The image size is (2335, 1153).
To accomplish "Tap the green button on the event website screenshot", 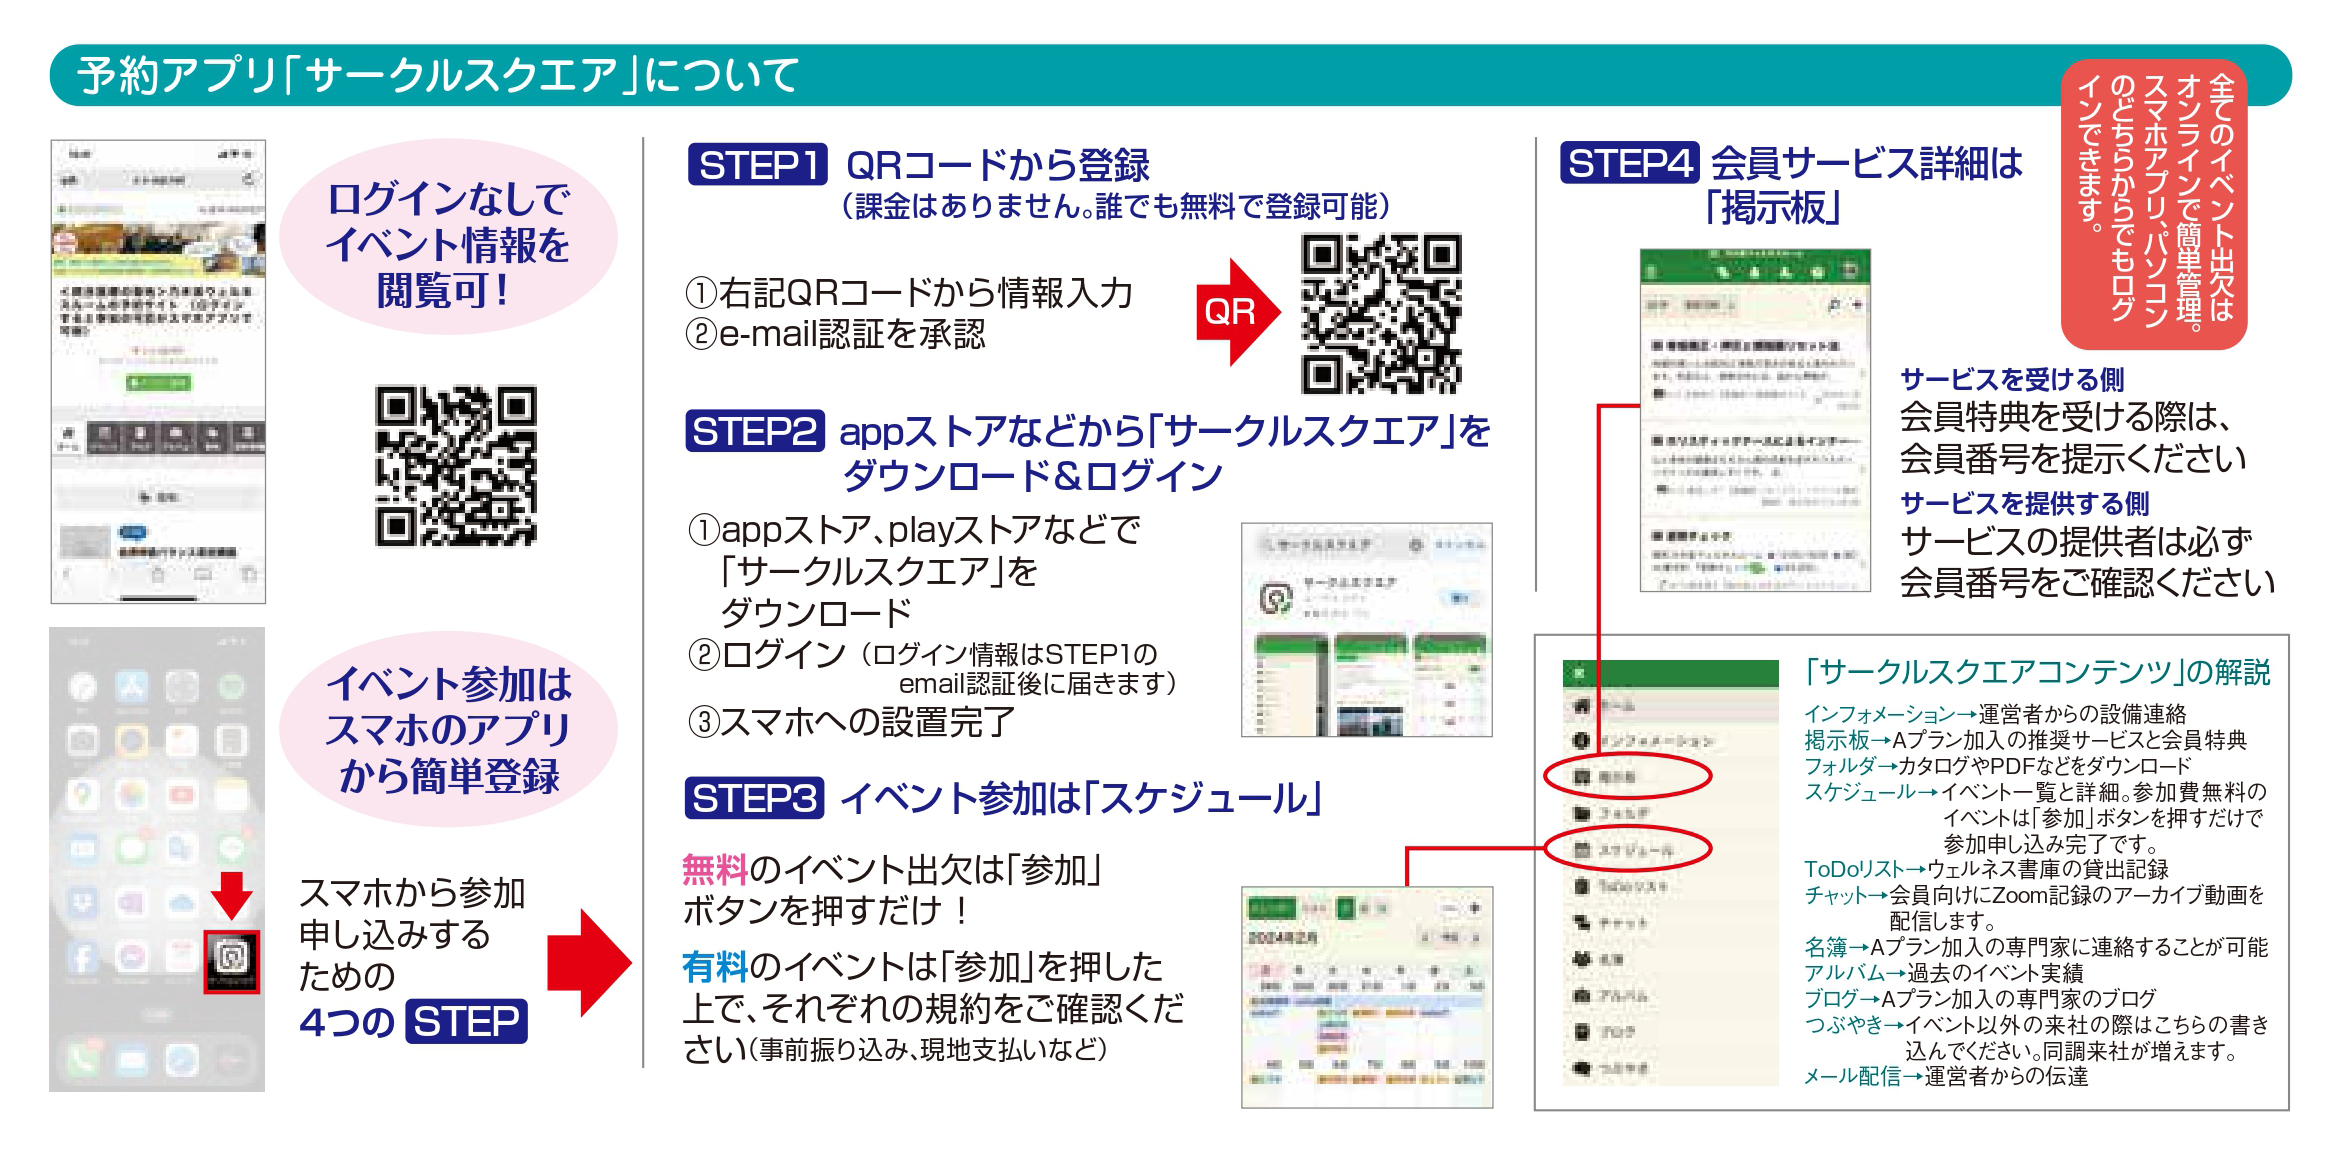I will 158,382.
